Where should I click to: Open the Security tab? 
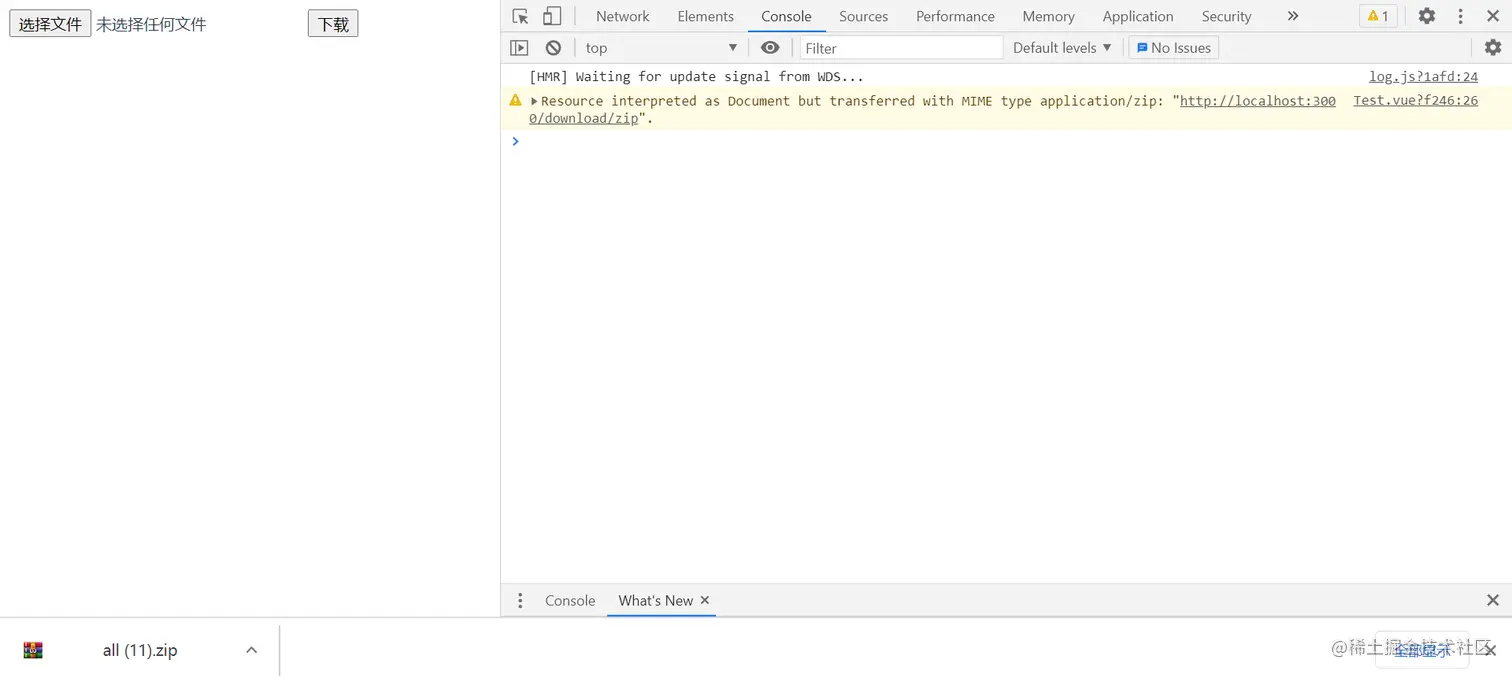1226,16
